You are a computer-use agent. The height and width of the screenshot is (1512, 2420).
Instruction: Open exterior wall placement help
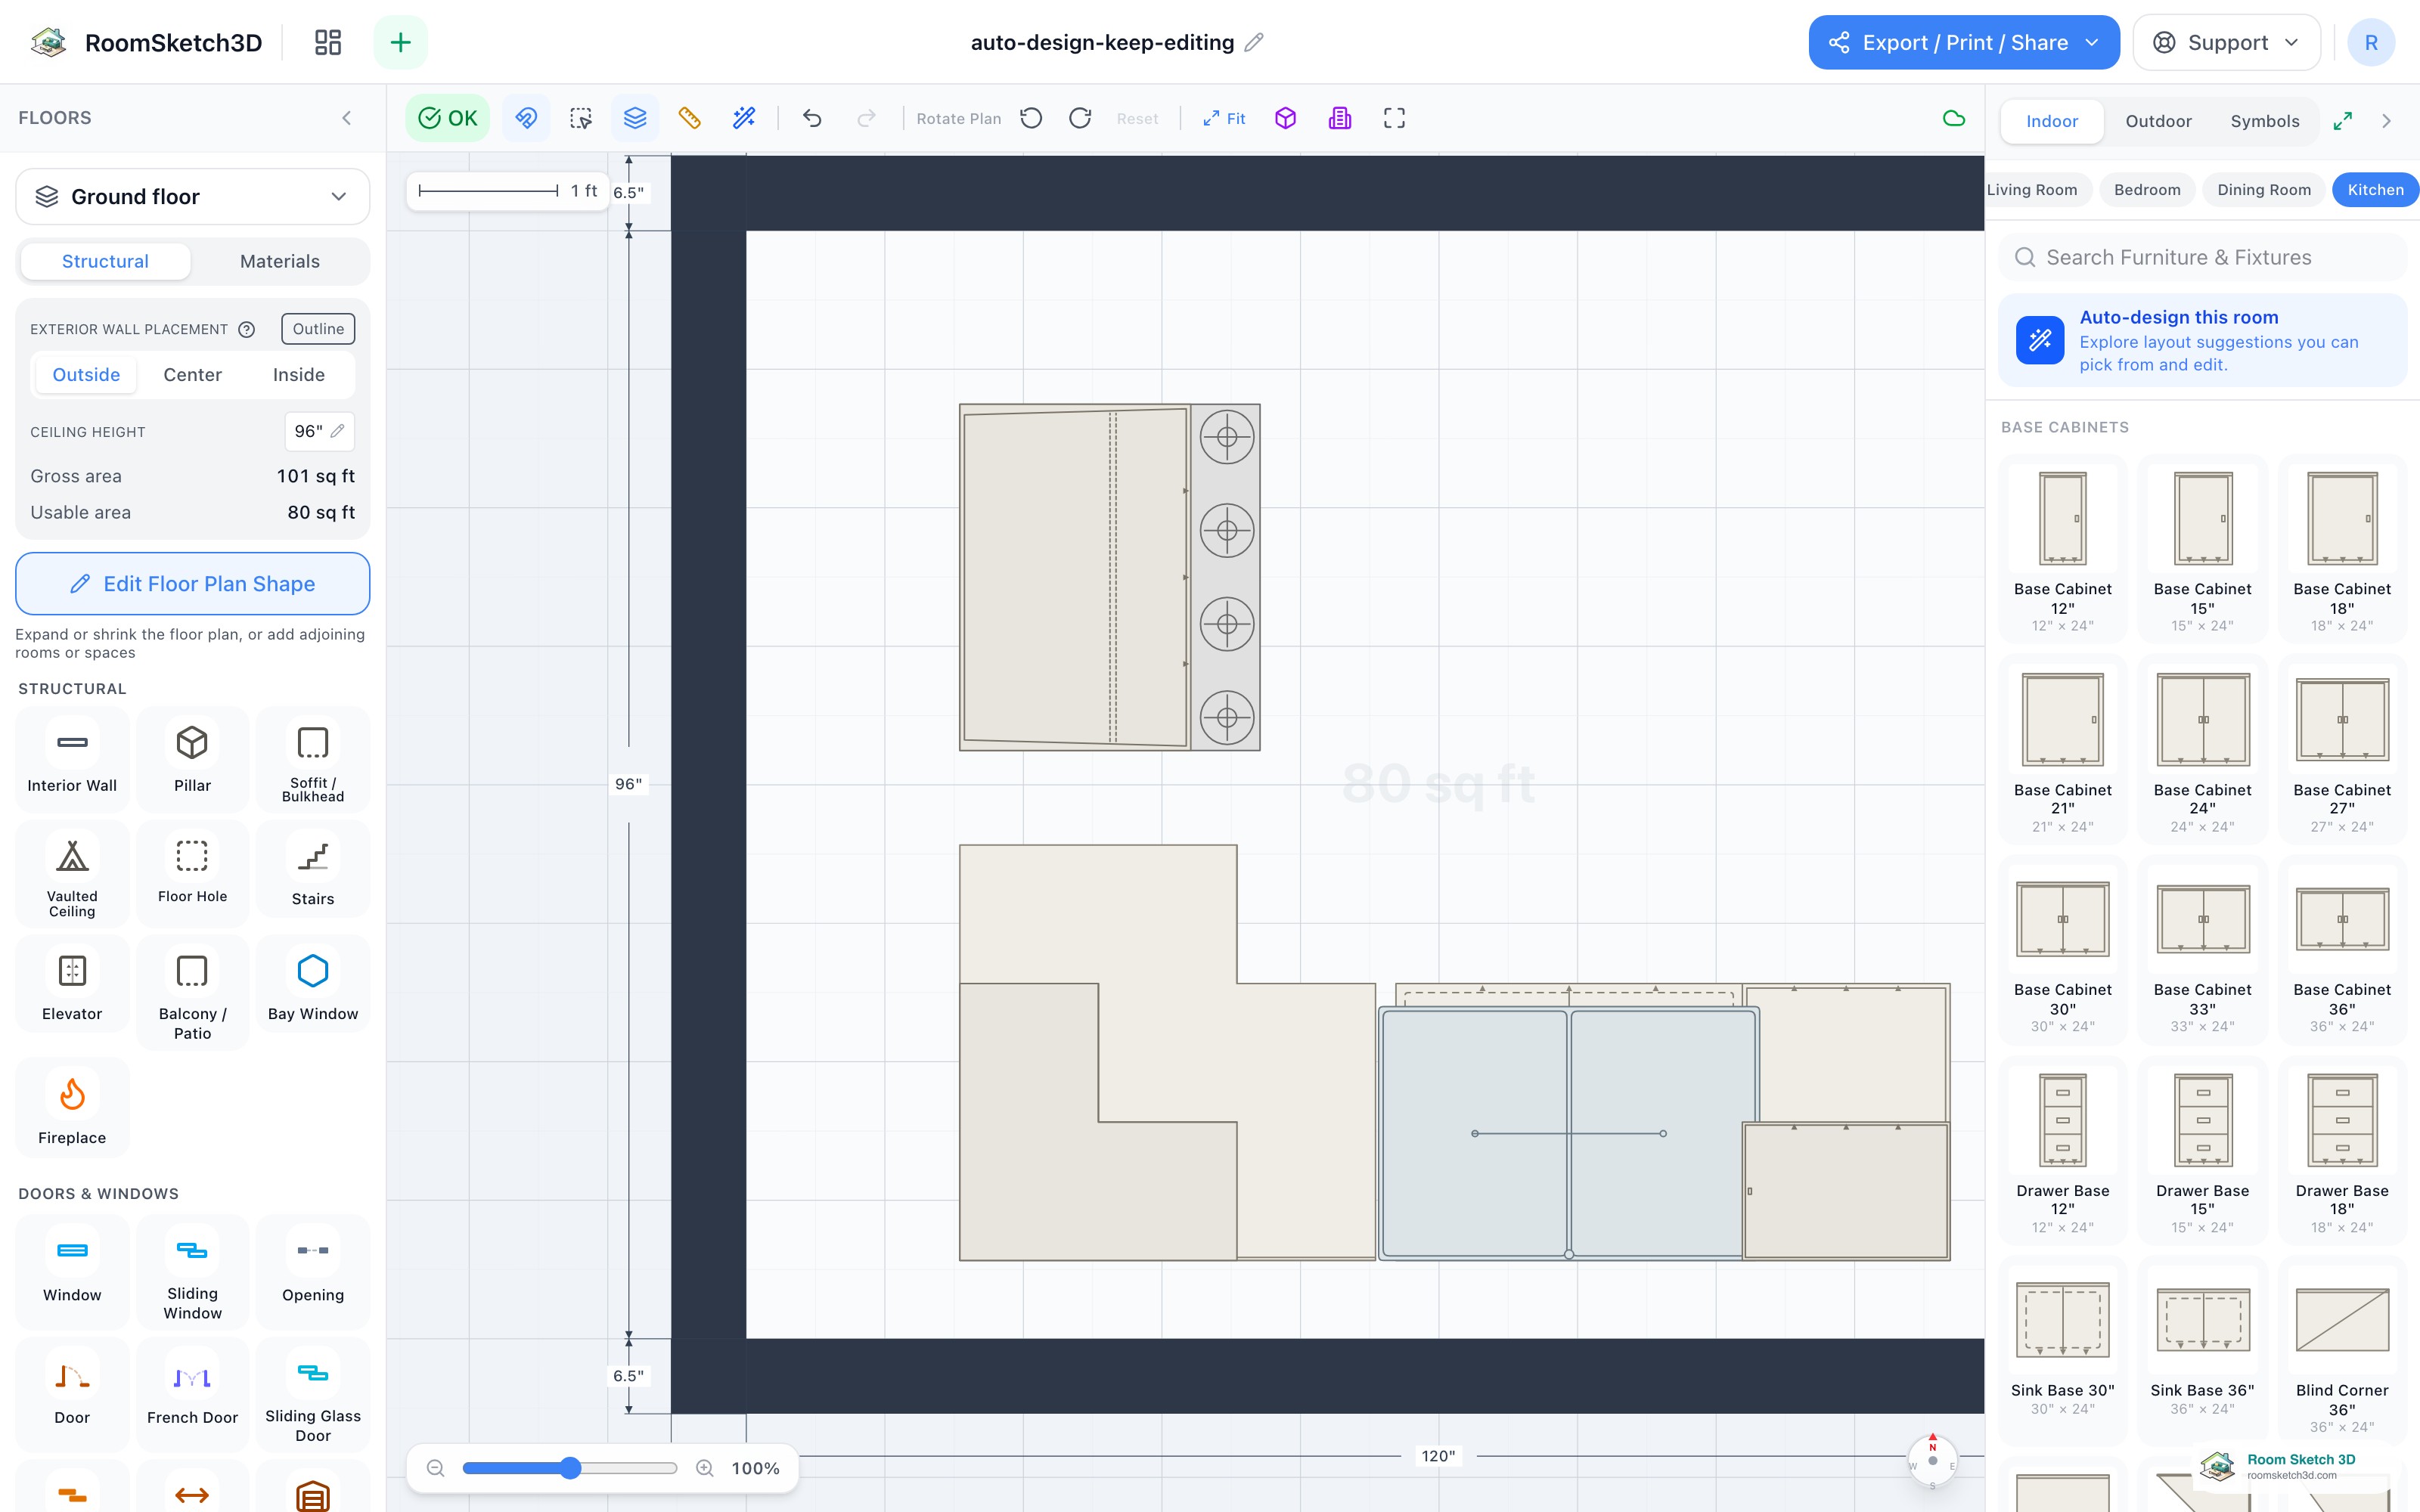[x=247, y=329]
